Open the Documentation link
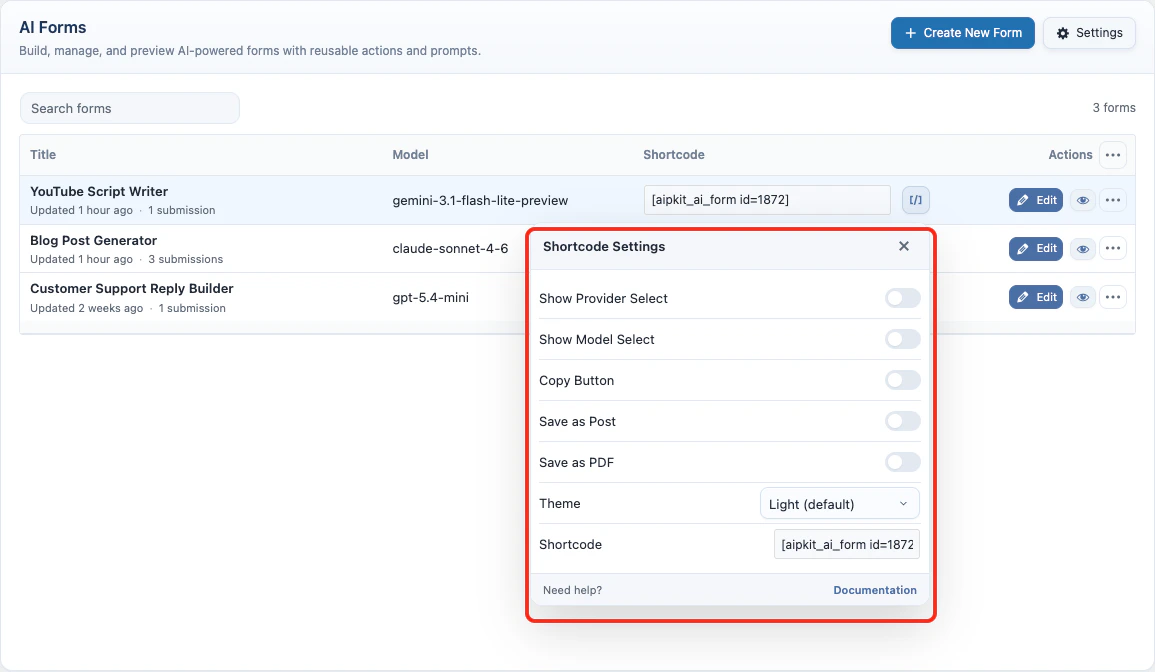This screenshot has width=1155, height=672. click(x=874, y=590)
